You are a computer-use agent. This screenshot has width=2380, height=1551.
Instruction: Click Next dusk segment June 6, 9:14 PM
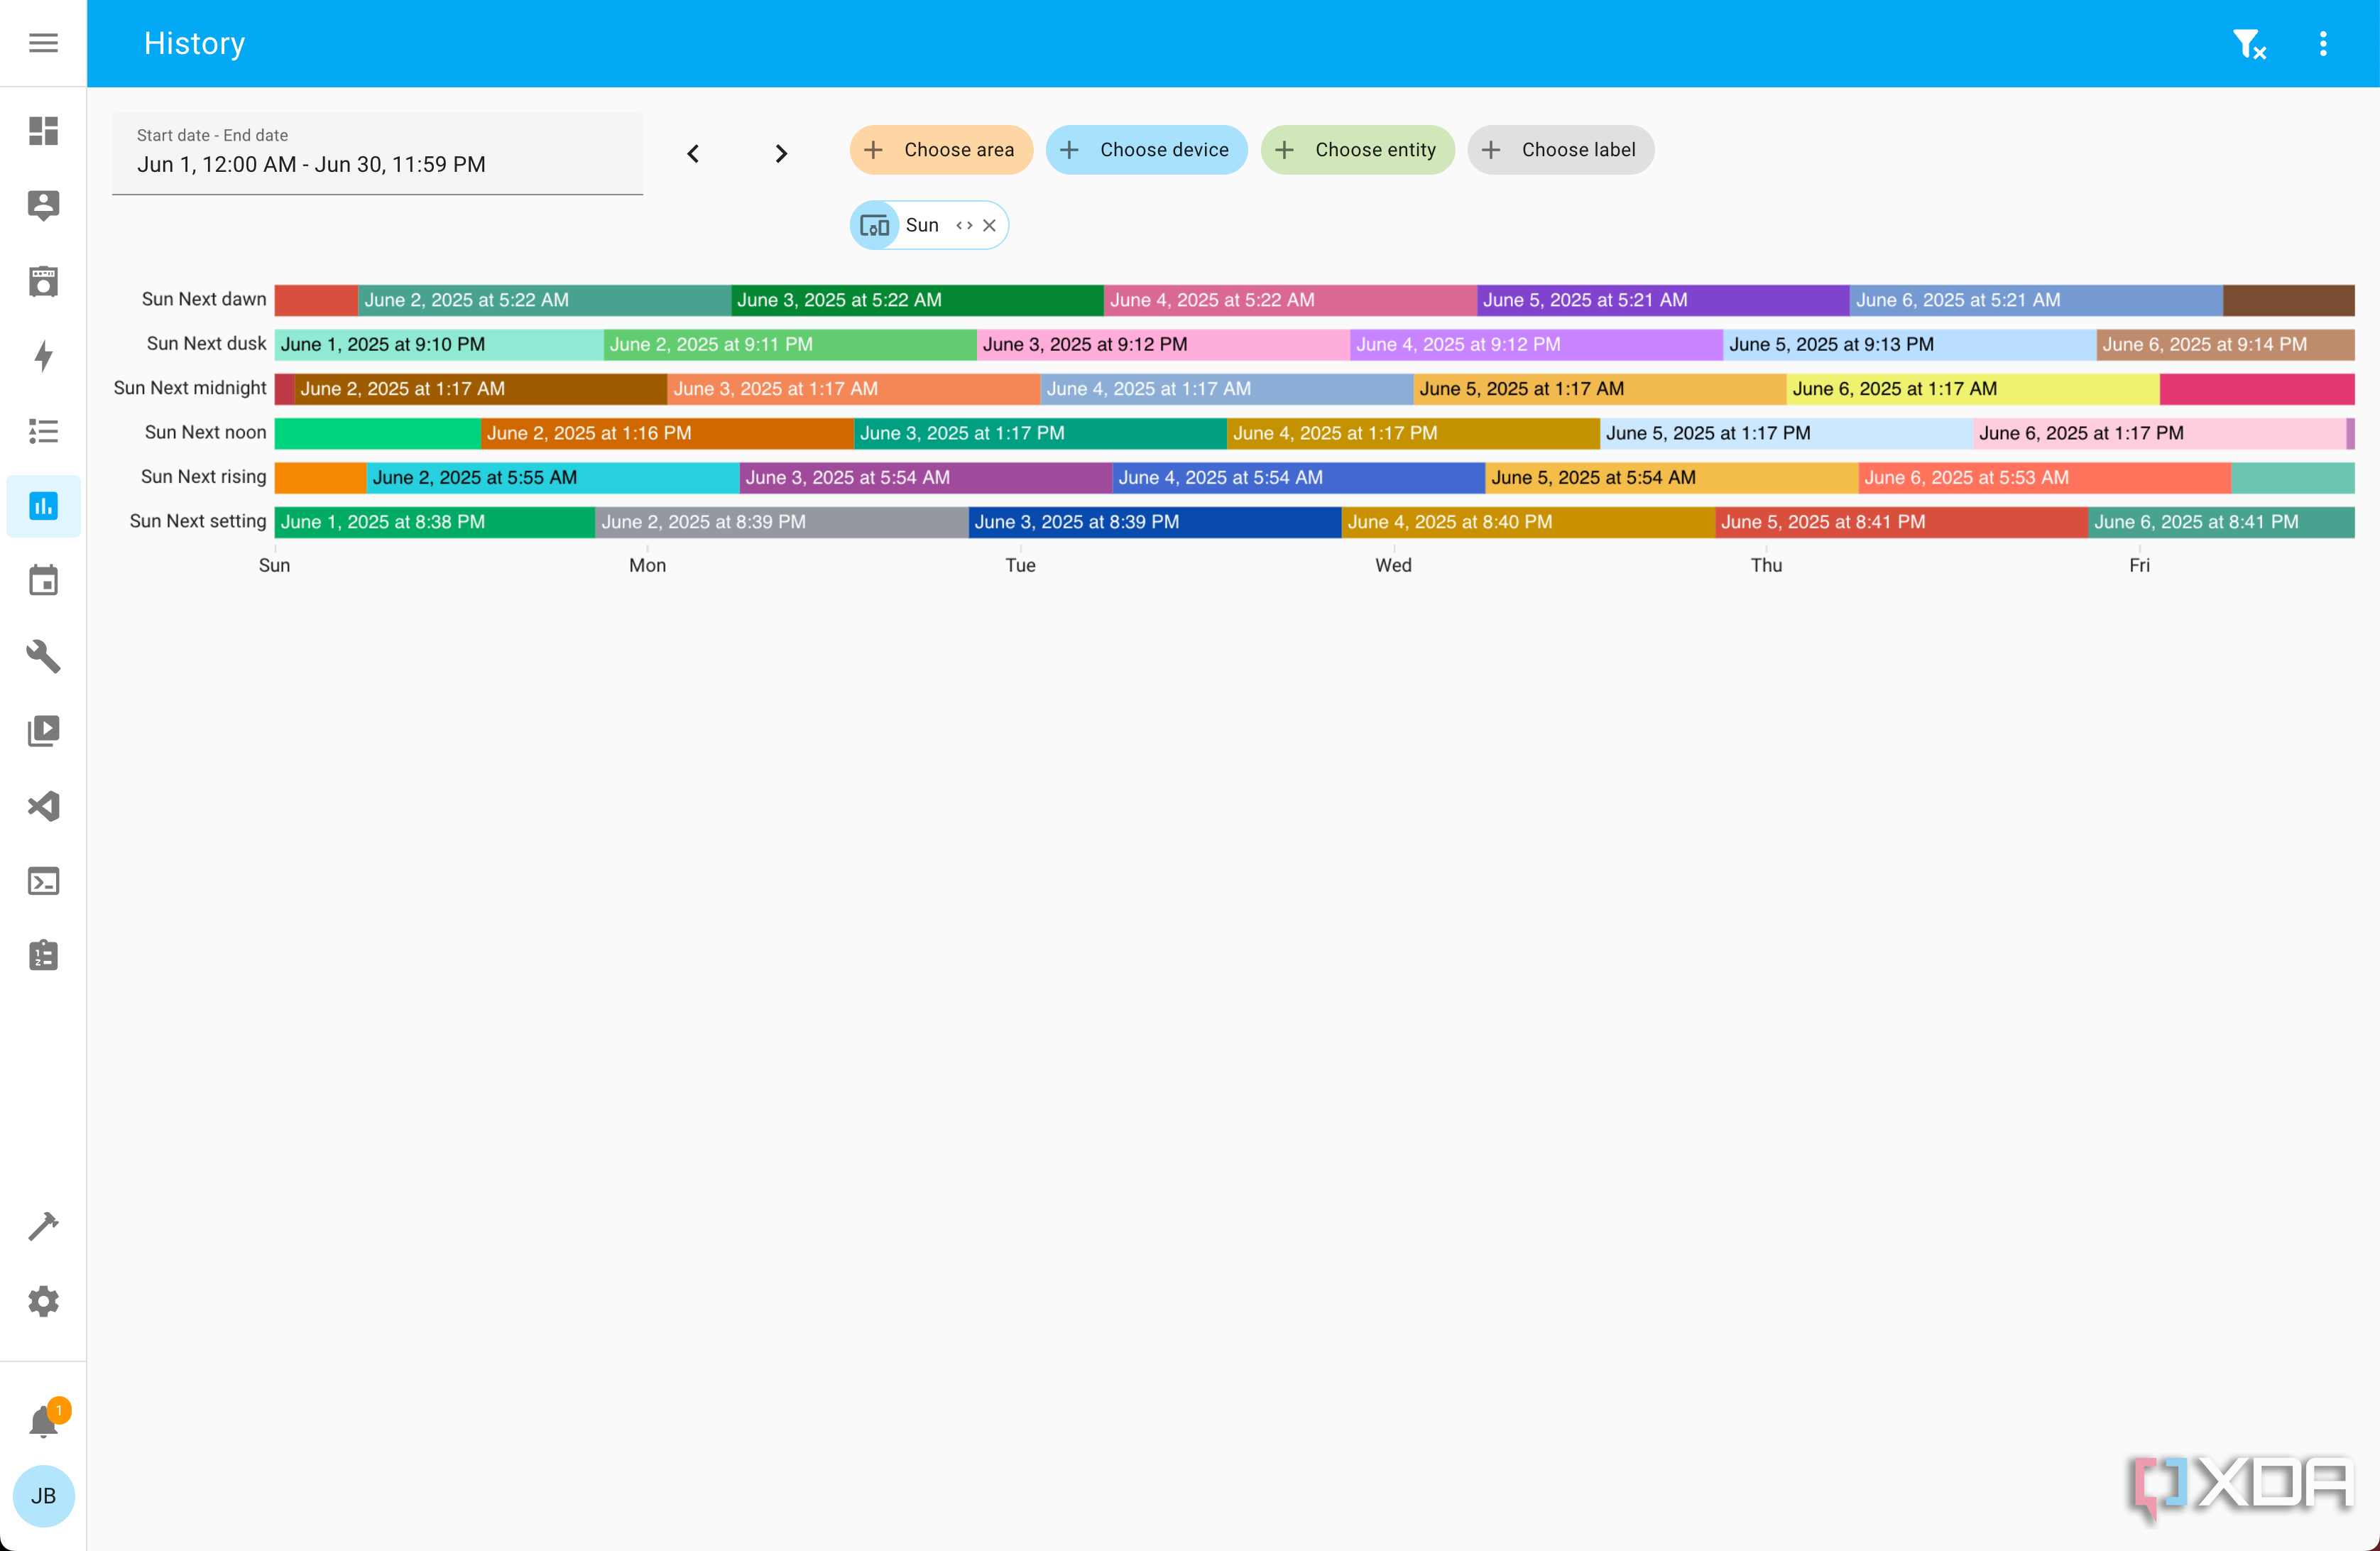2225,344
